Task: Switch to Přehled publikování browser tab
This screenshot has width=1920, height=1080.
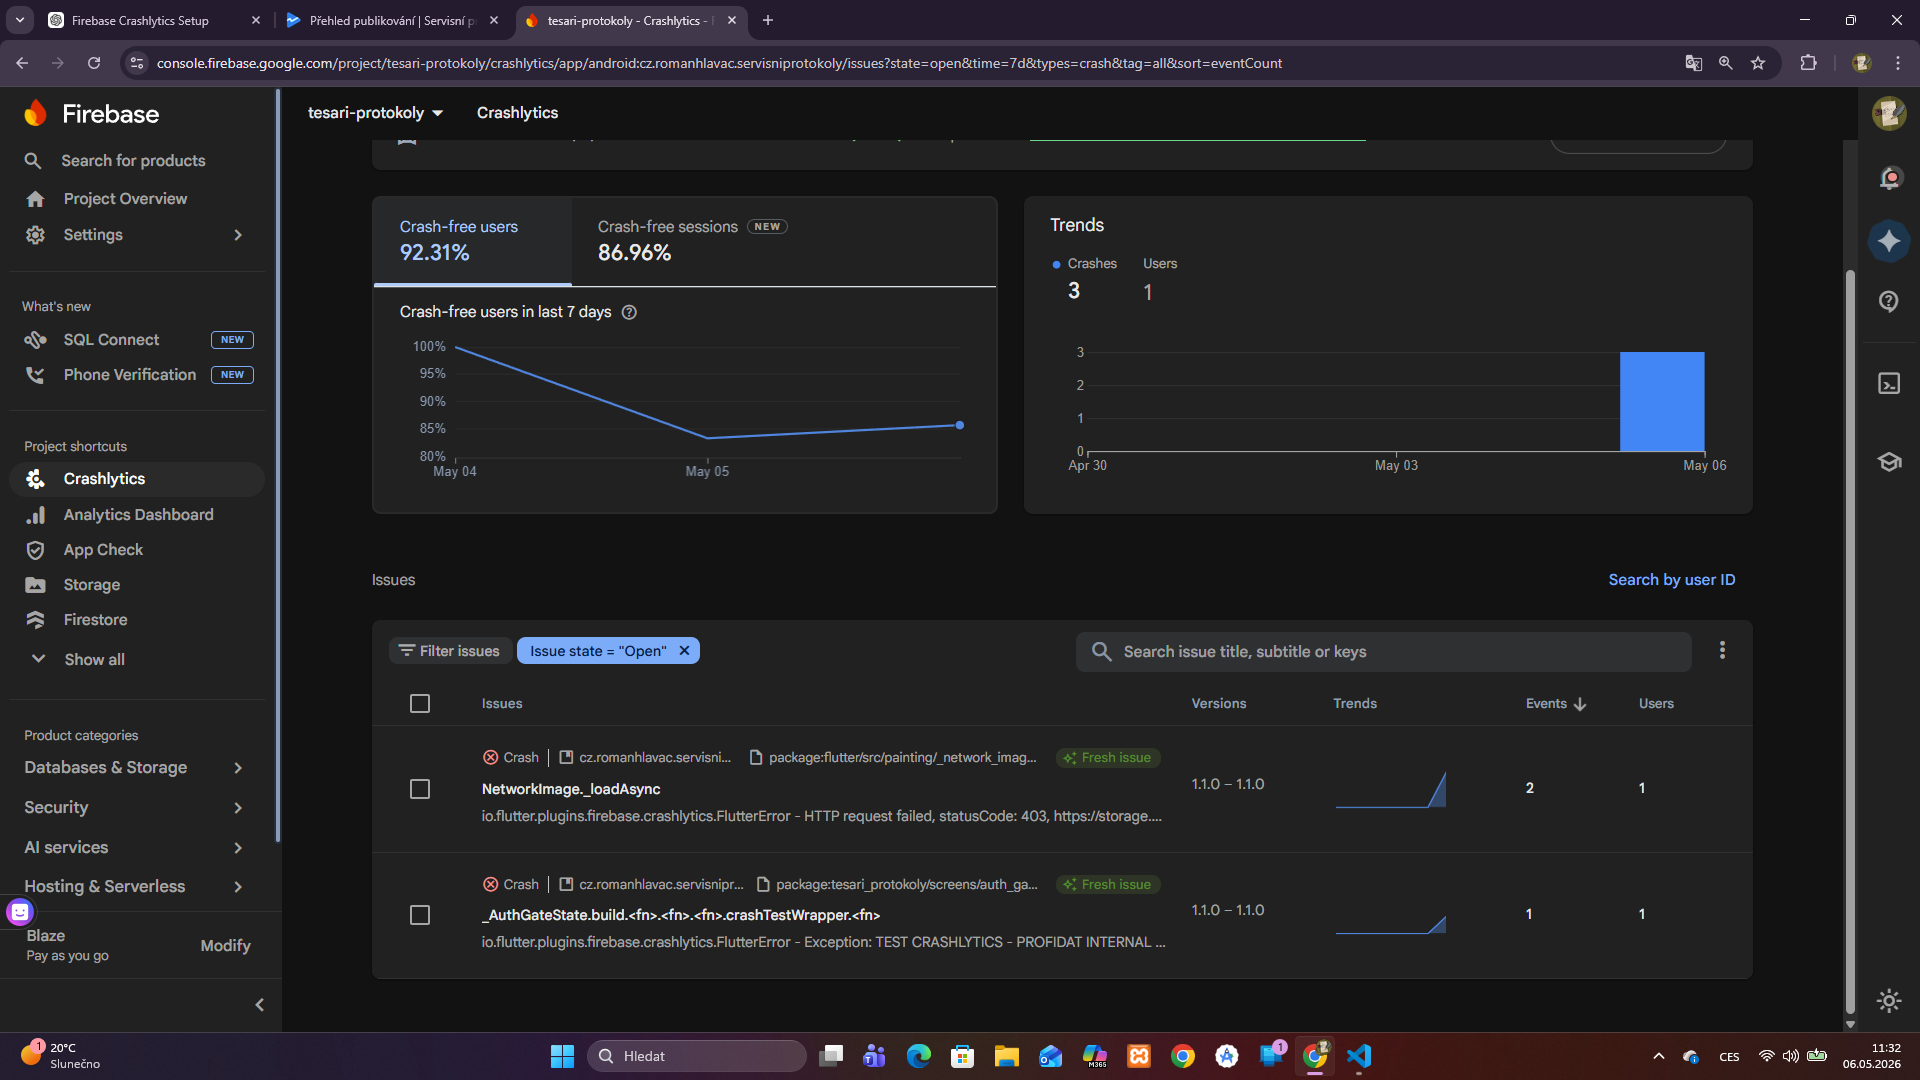Action: click(x=393, y=20)
